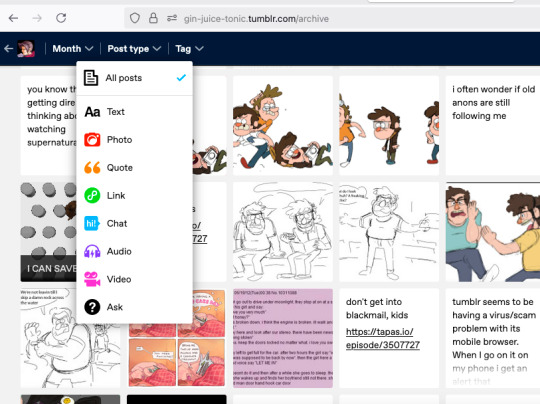The width and height of the screenshot is (540, 404).
Task: Go back using the Tumblr archive arrow
Action: tap(9, 49)
